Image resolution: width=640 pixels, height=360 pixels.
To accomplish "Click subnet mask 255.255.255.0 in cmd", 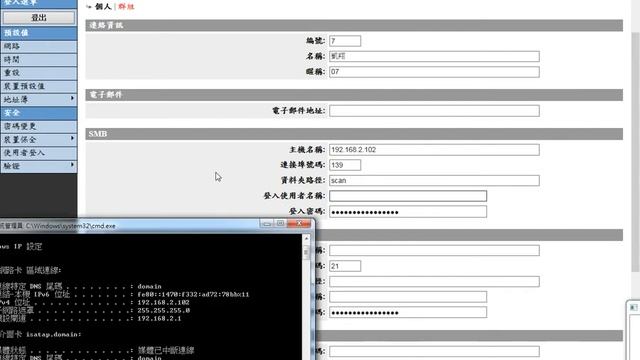I will coord(163,311).
